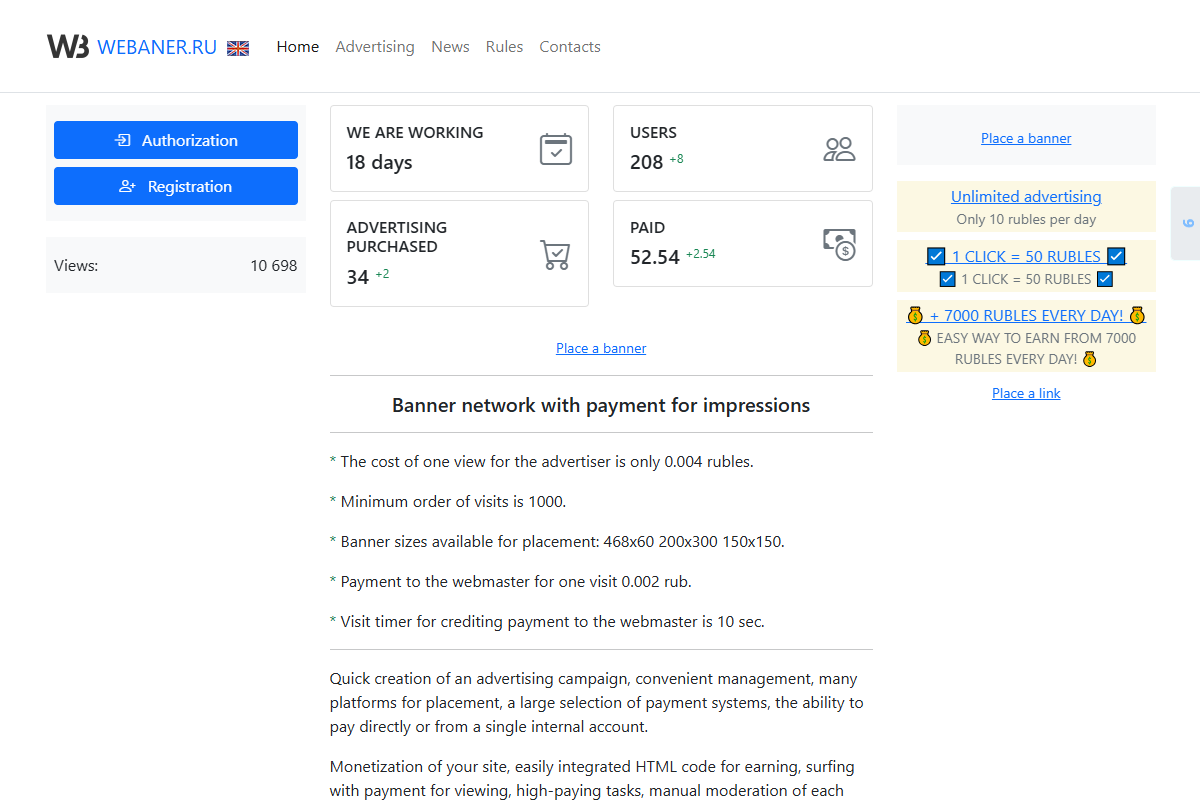
Task: Open the Unlimited advertising link
Action: pos(1026,196)
